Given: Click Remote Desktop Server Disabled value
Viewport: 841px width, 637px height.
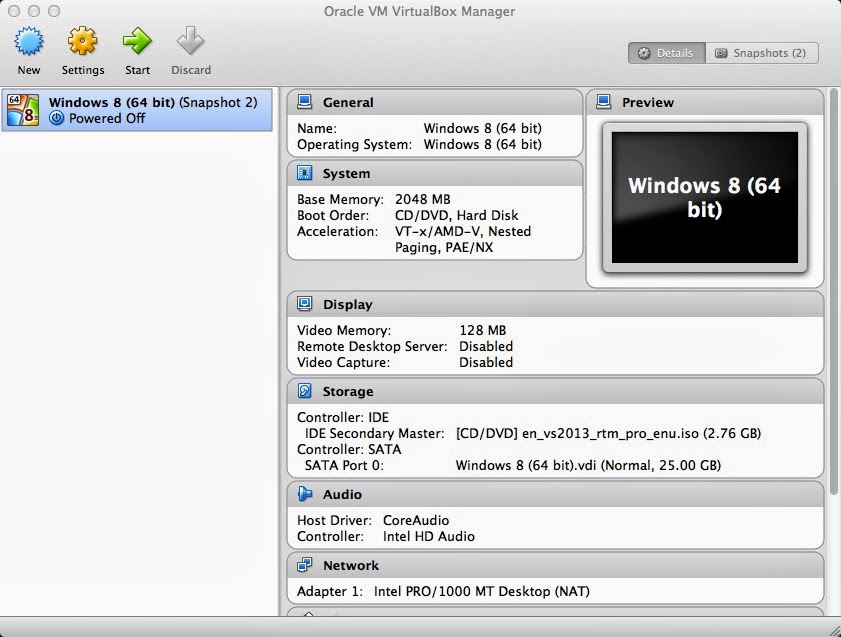Looking at the screenshot, I should click(486, 346).
